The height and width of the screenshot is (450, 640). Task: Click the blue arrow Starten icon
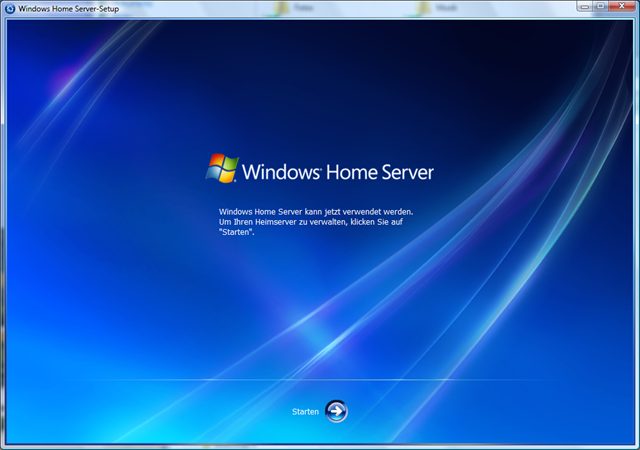pyautogui.click(x=336, y=411)
